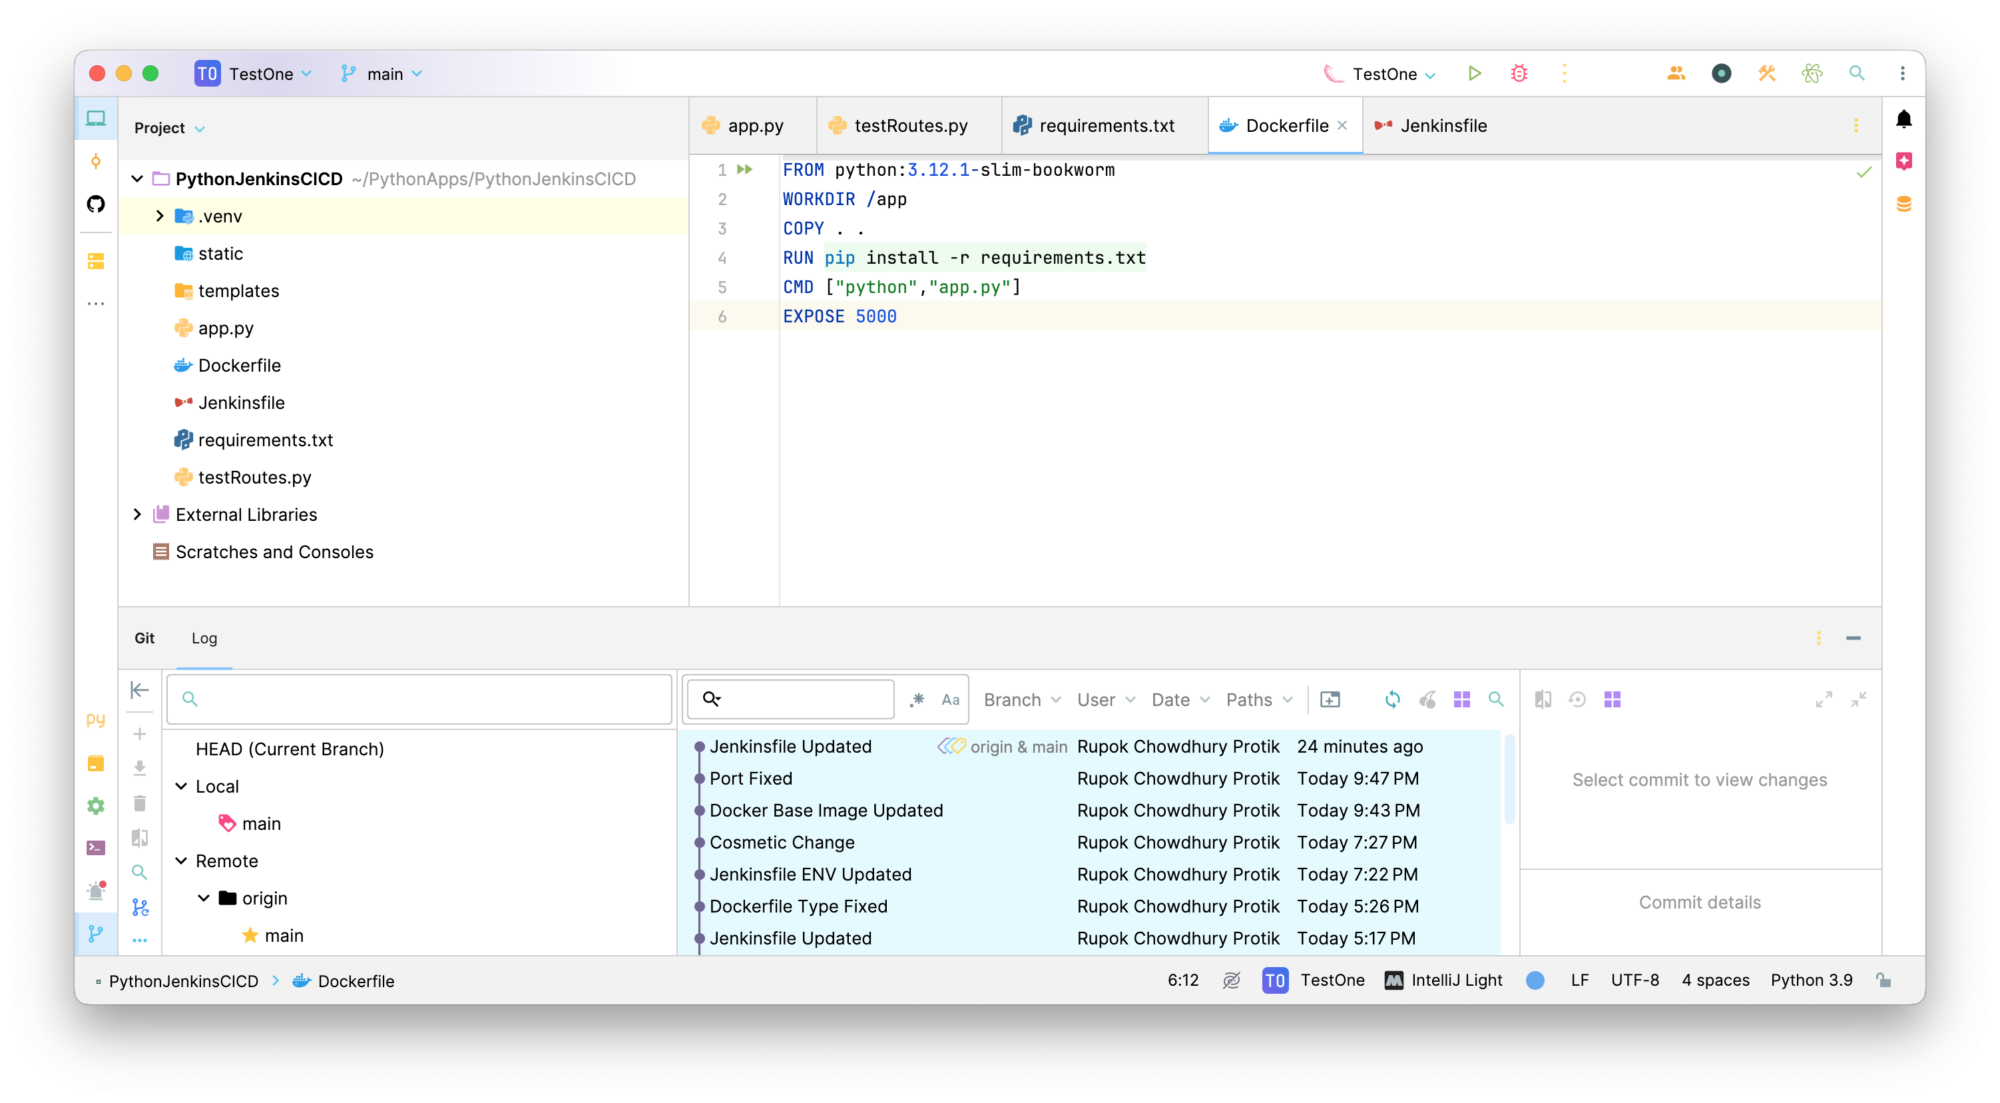The width and height of the screenshot is (2000, 1103).
Task: Click Python 3.9 in the status bar
Action: tap(1811, 980)
